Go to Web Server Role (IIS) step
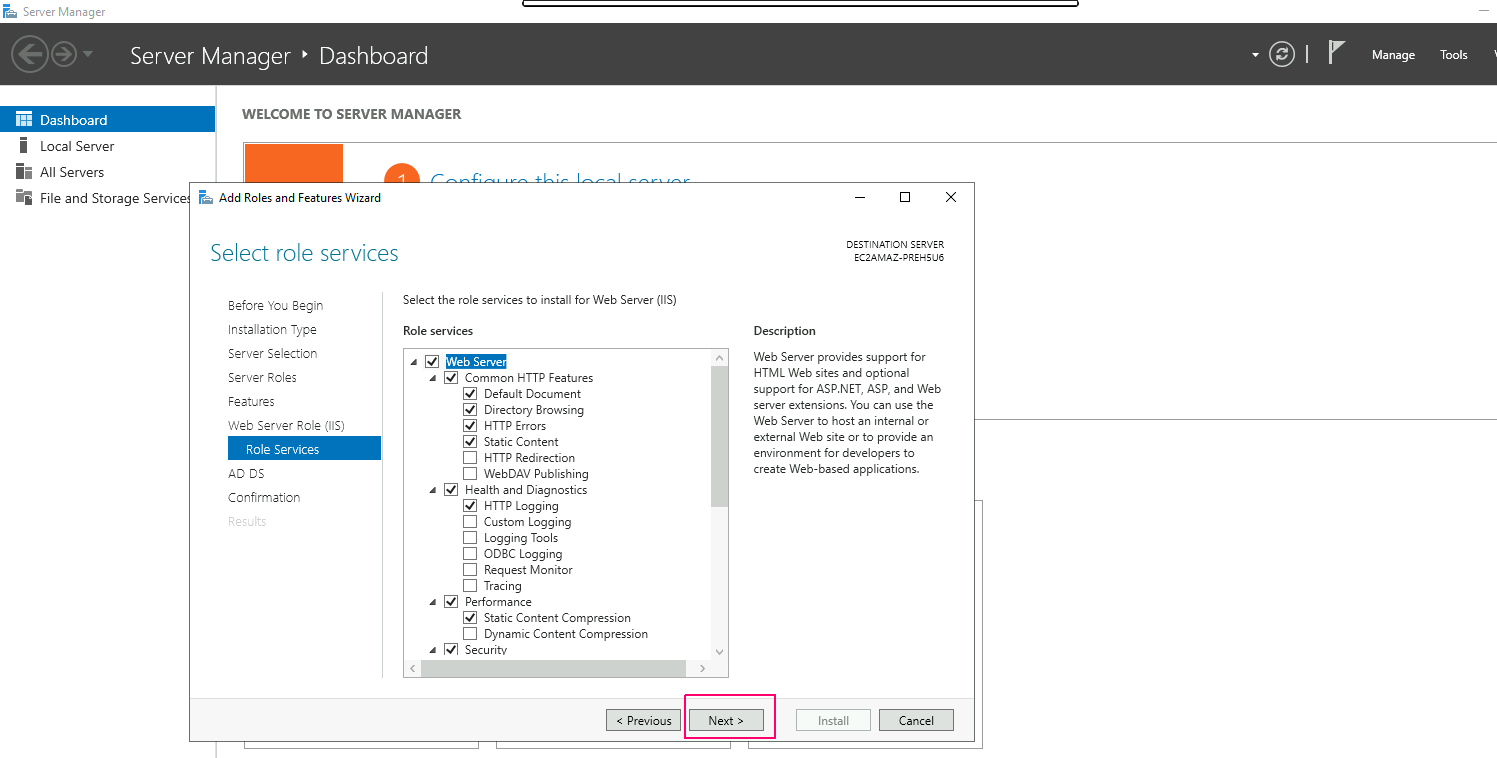 click(x=286, y=425)
